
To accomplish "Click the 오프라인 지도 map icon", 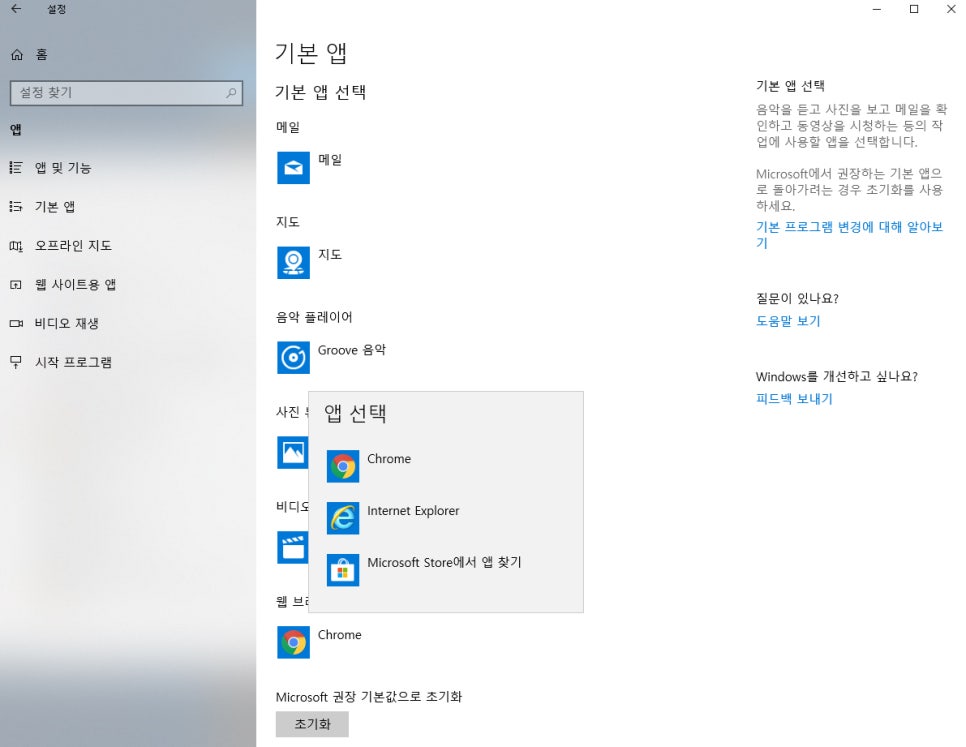I will [16, 246].
